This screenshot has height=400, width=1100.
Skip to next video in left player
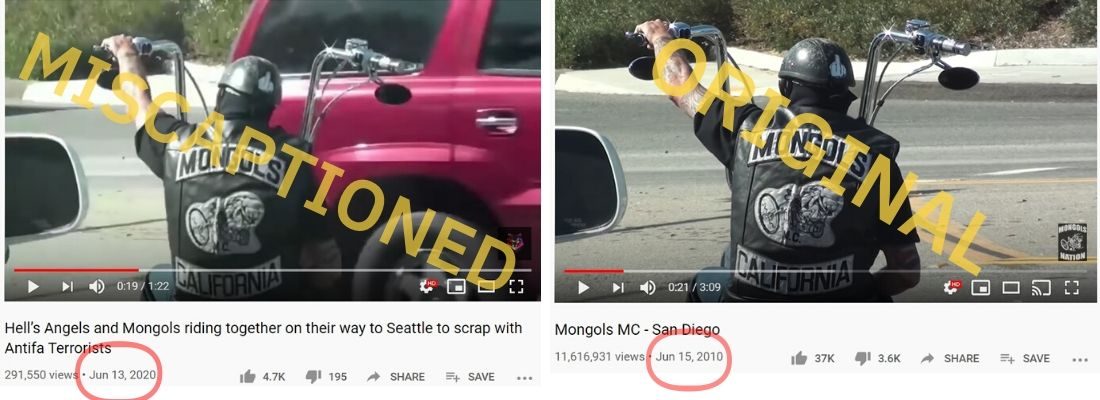pyautogui.click(x=67, y=286)
